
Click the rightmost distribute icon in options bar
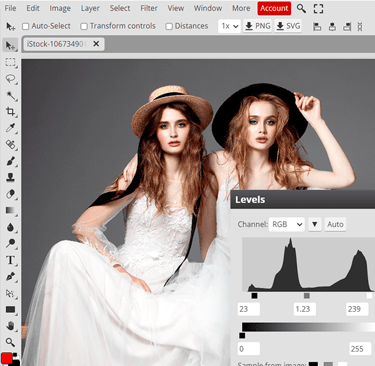click(360, 27)
